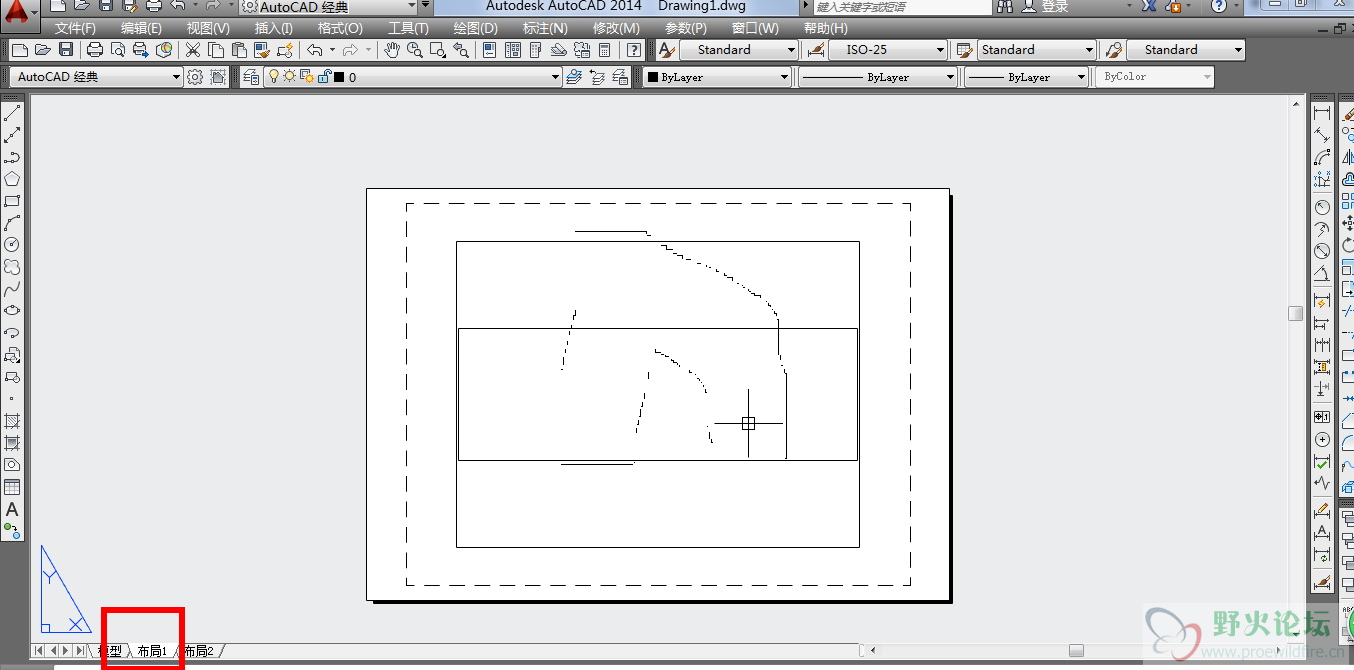The image size is (1354, 670).
Task: Select the Polyline tool
Action: point(12,158)
